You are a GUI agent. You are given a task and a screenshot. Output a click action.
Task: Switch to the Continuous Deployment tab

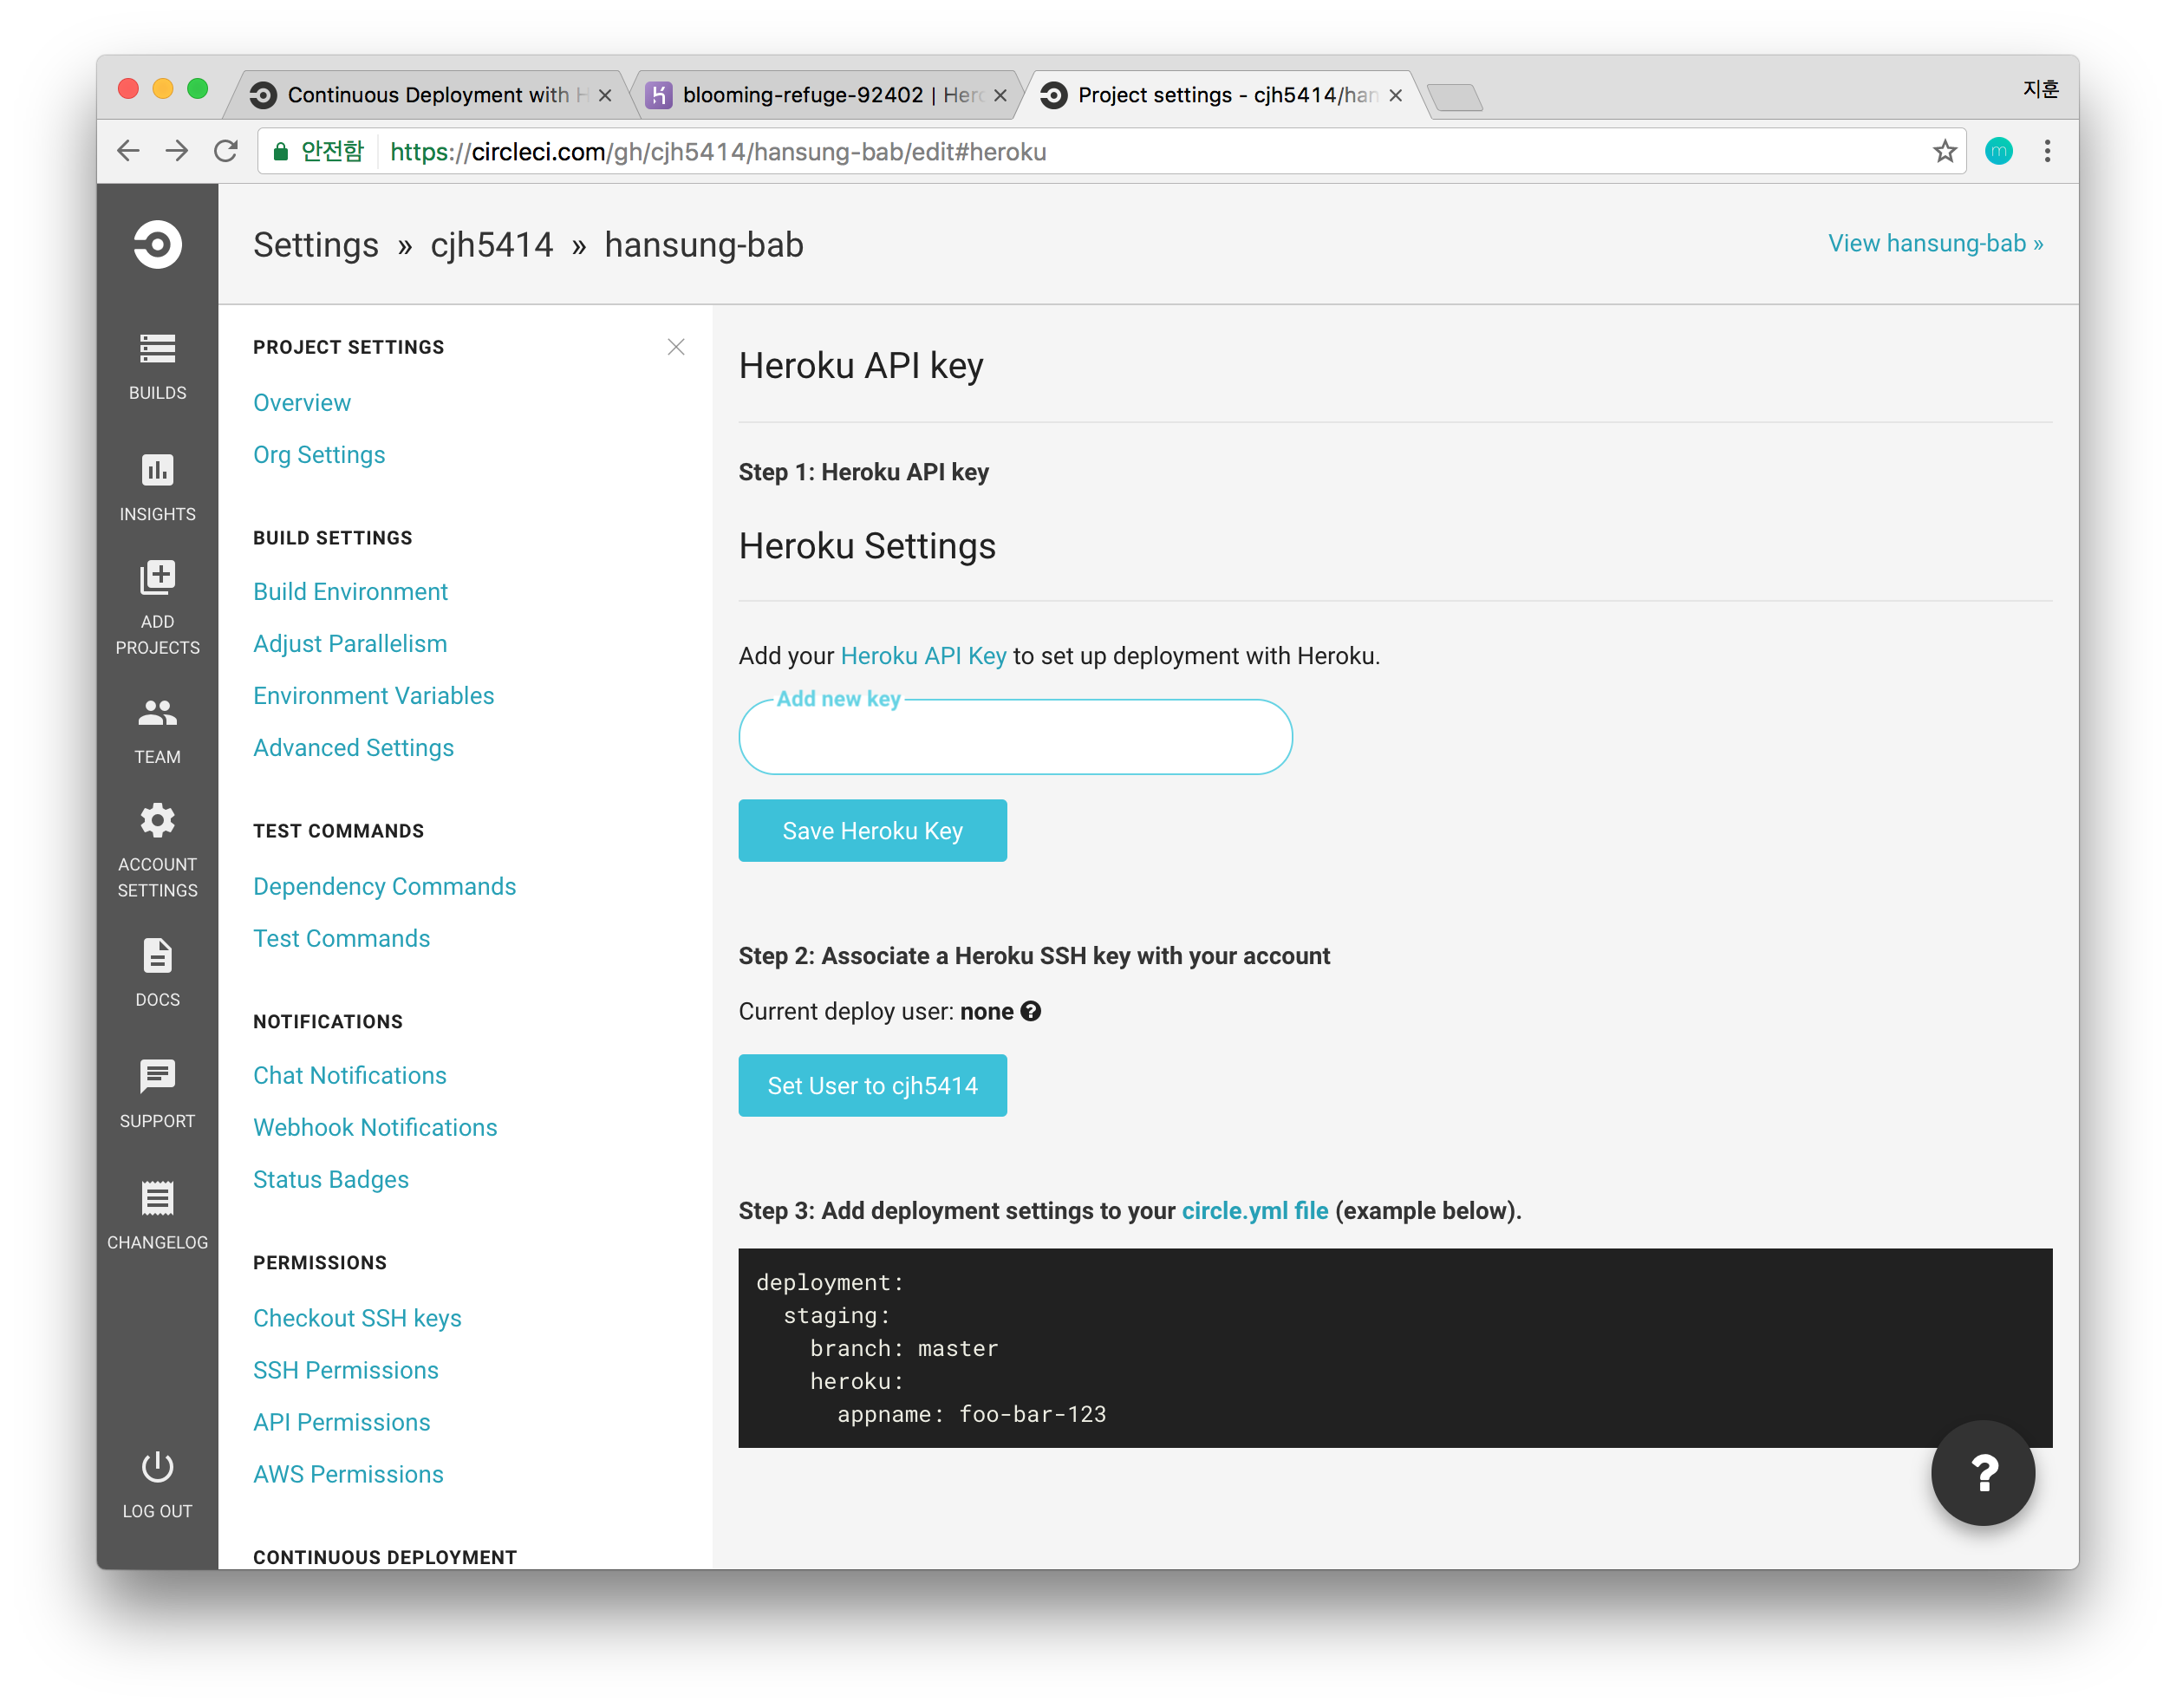pyautogui.click(x=430, y=95)
